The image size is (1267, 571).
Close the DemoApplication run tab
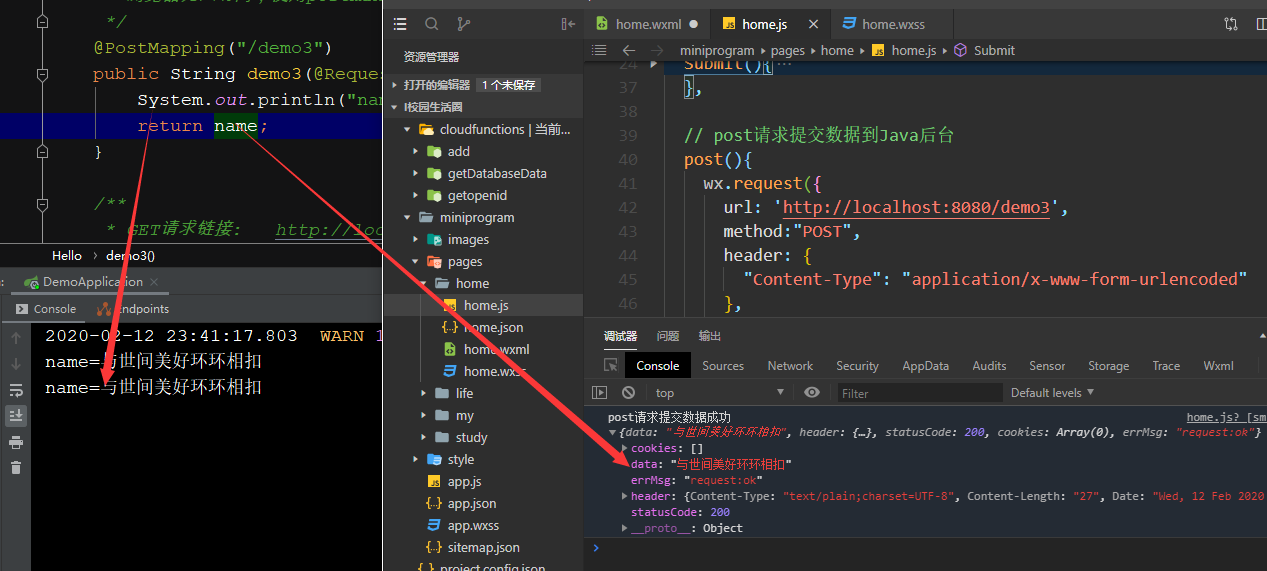point(153,282)
